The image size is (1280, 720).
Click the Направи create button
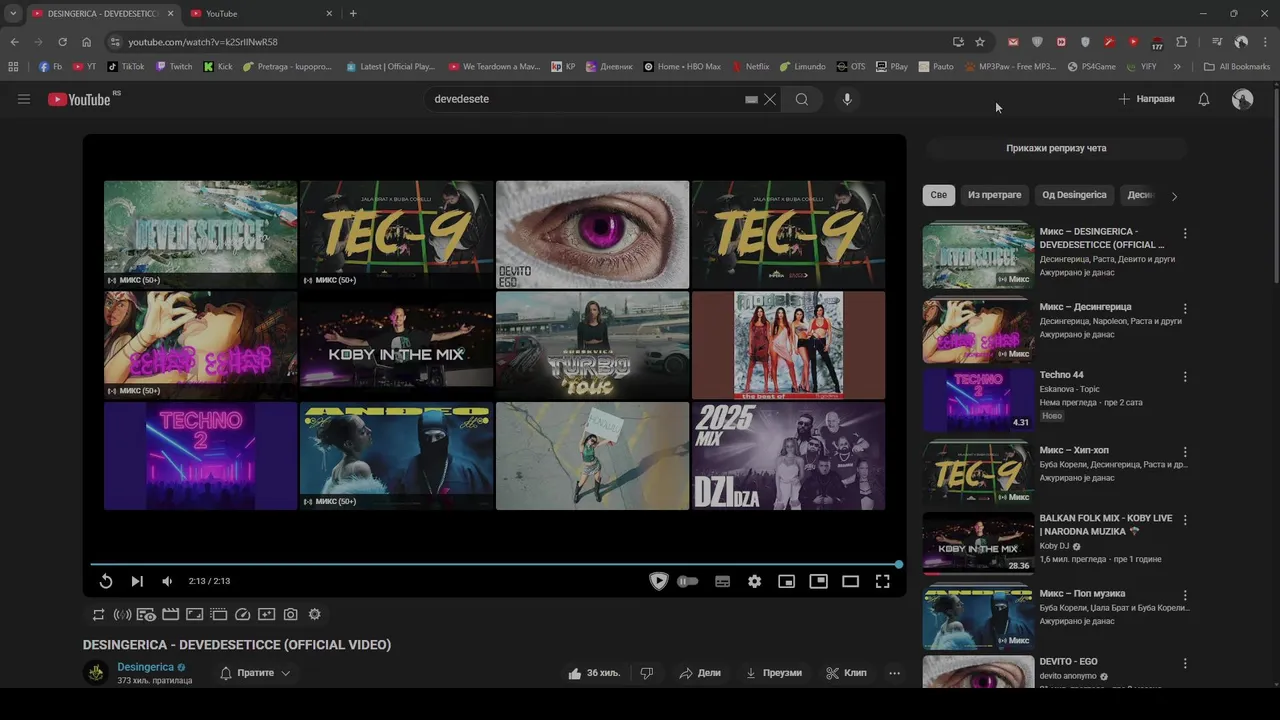click(1146, 99)
